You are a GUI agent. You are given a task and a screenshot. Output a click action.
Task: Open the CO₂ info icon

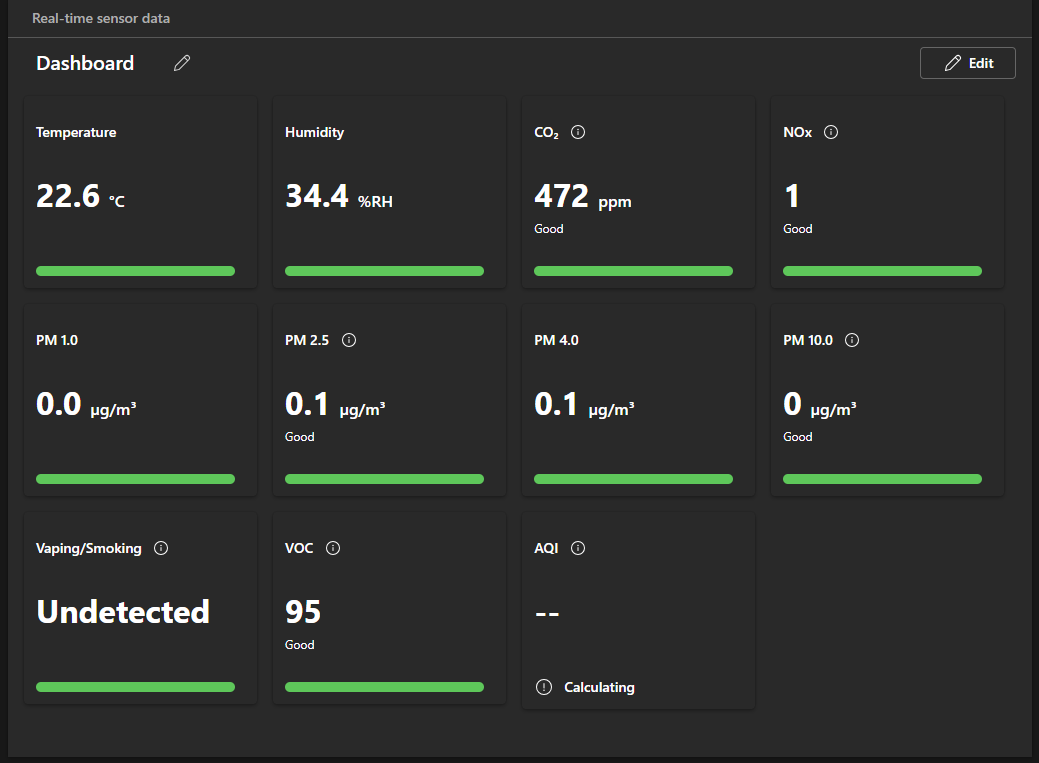click(x=578, y=132)
